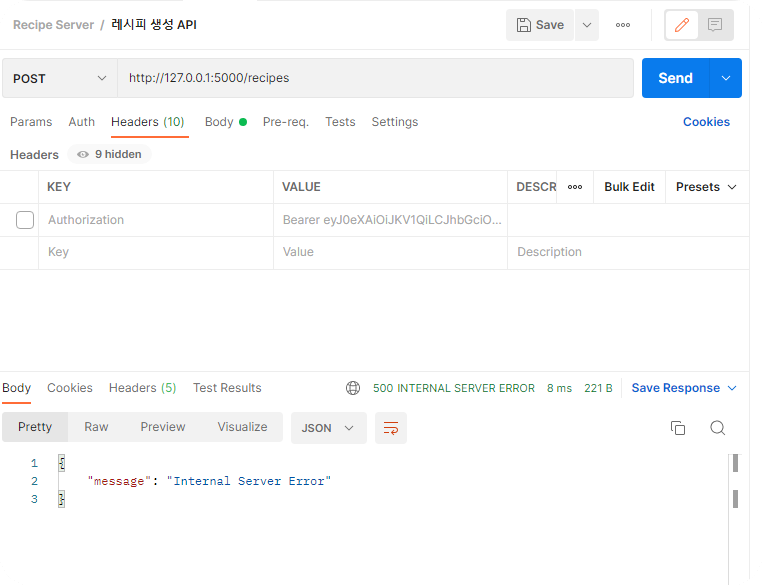Screen dimensions: 762x585
Task: Switch to the Params tab
Action: [31, 122]
